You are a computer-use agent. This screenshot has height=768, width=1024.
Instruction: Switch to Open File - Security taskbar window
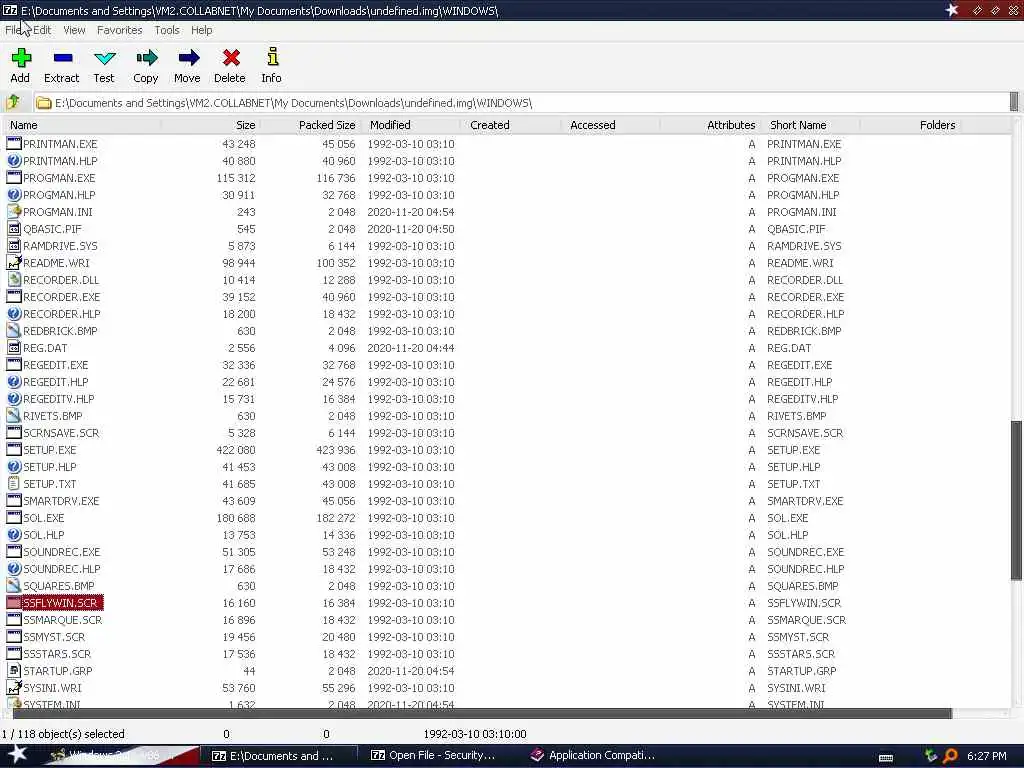click(433, 756)
